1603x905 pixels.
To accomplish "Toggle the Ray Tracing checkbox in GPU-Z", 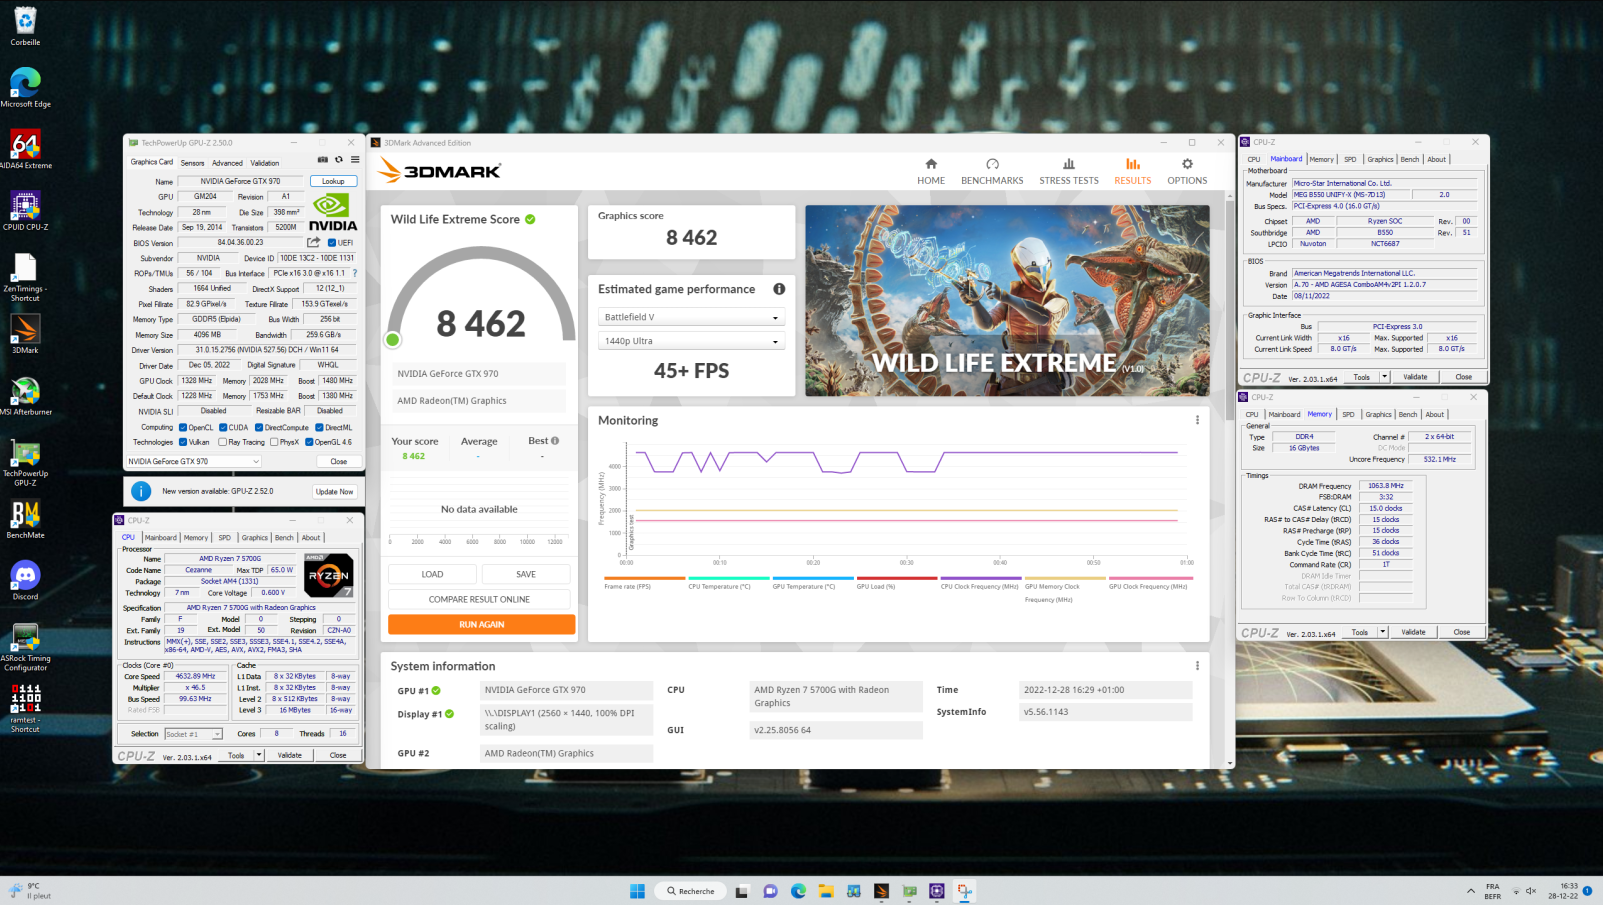I will 223,442.
